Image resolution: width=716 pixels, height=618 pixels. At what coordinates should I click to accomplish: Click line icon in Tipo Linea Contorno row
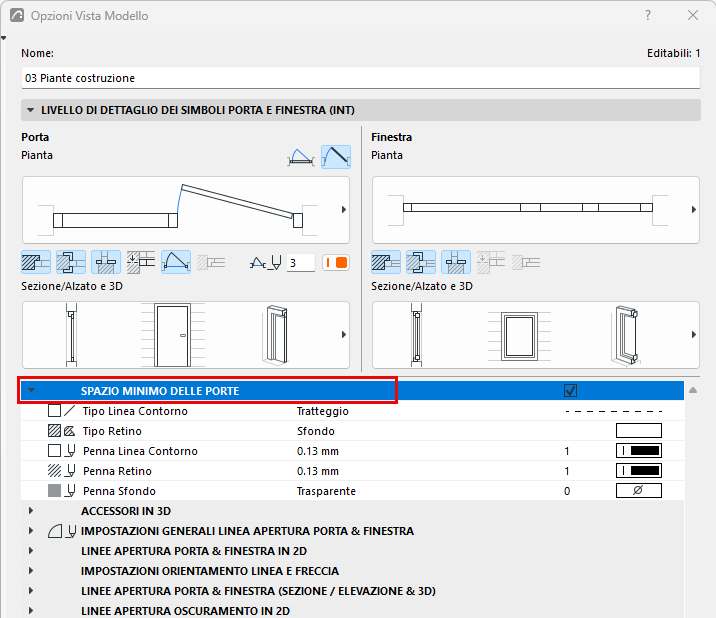pos(70,411)
